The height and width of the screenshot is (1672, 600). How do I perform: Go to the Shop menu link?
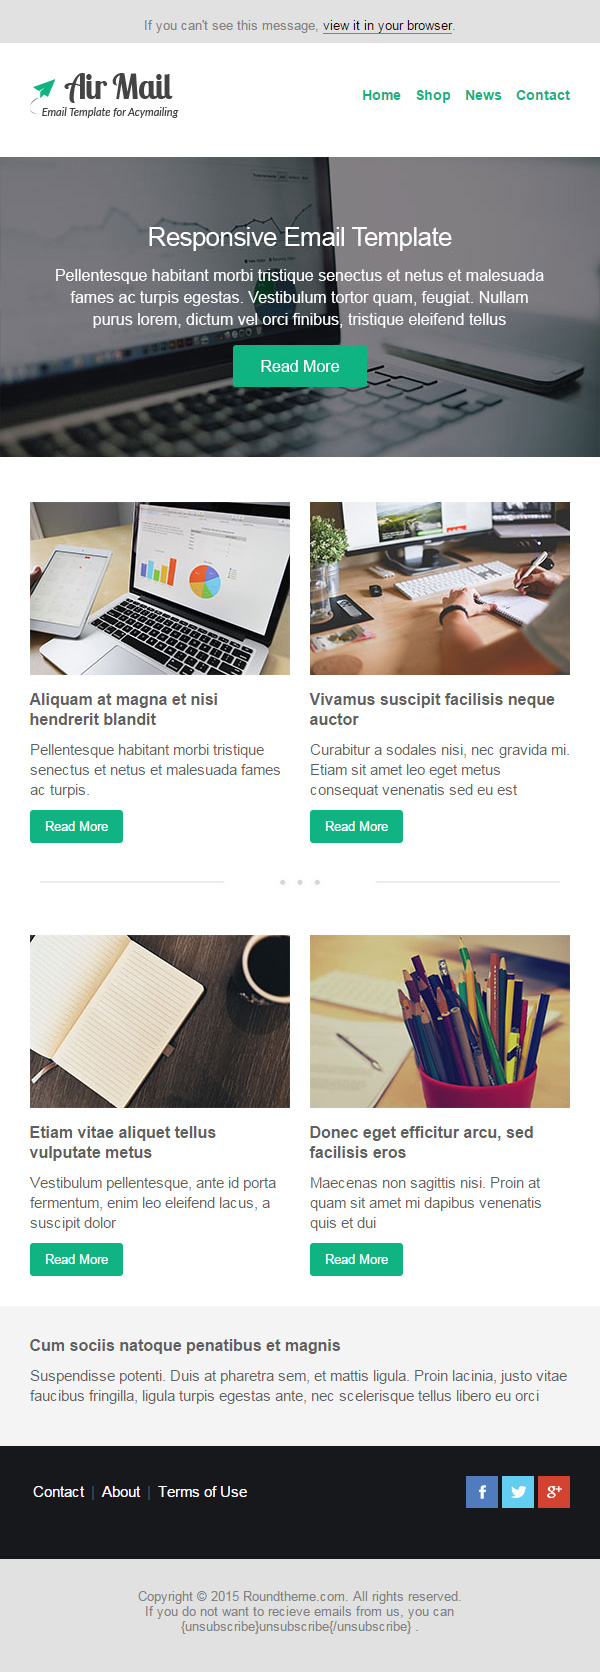(x=433, y=95)
